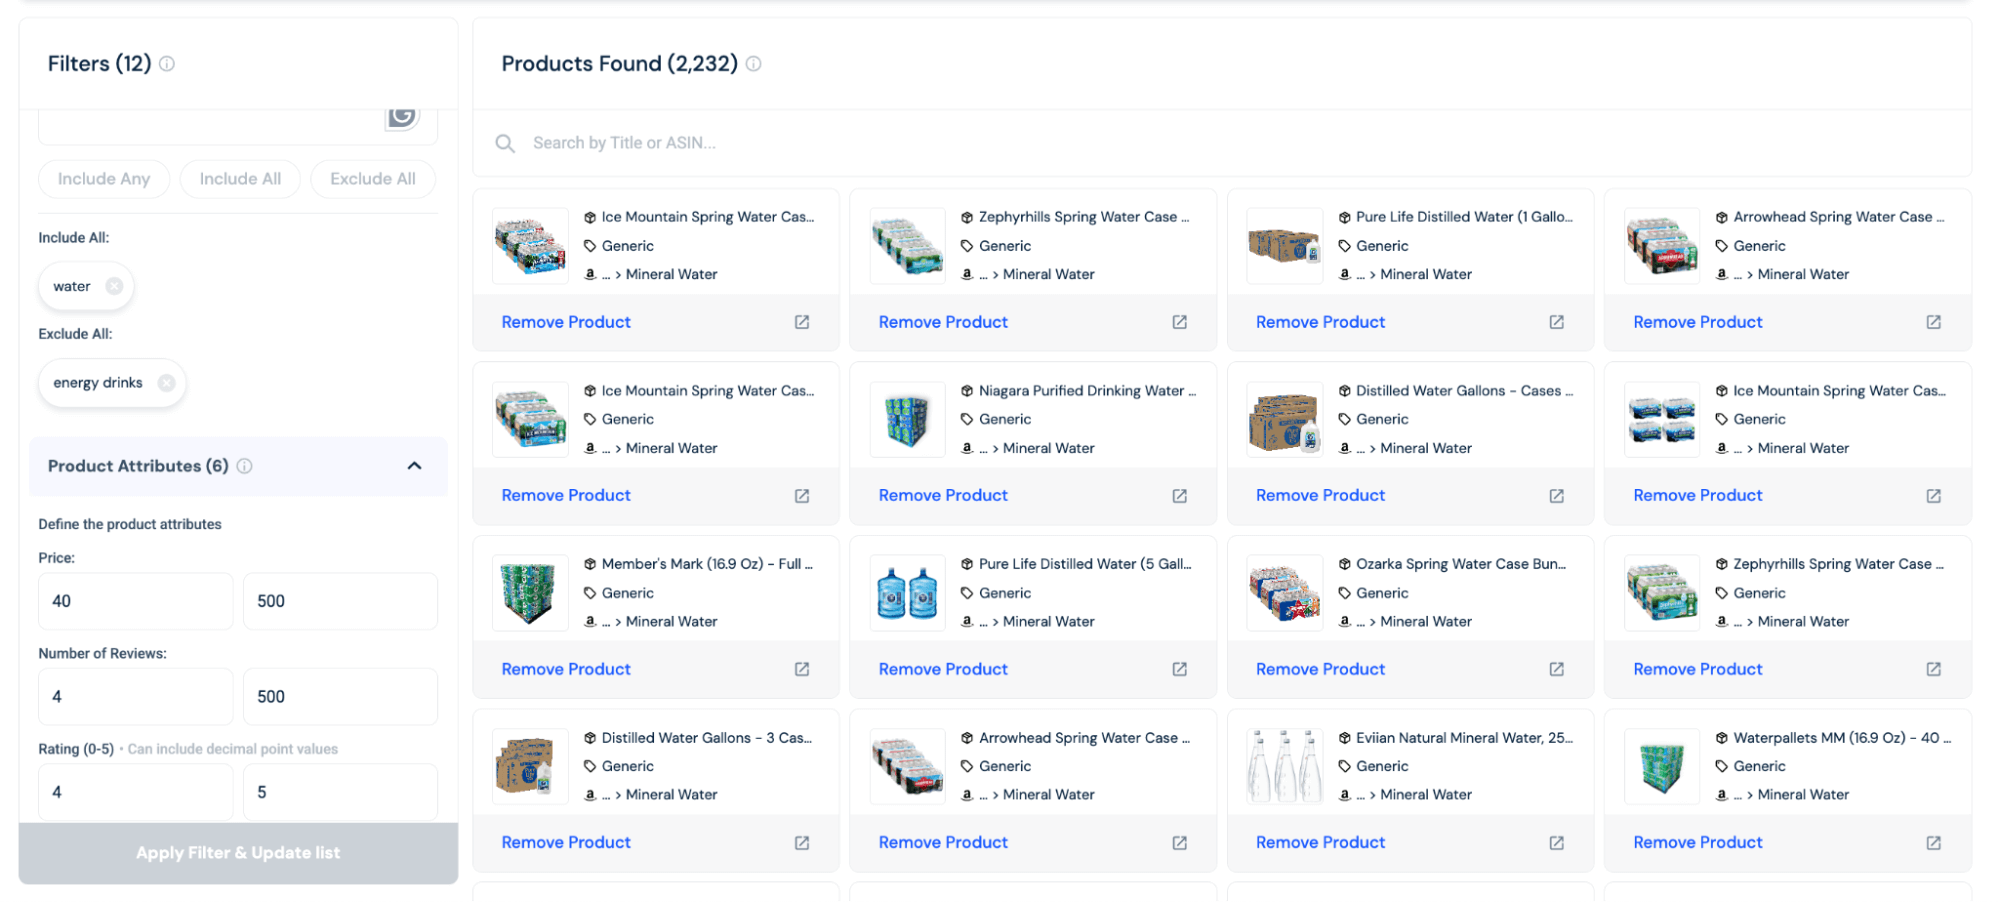Edit the minimum price value of 40
This screenshot has width=1999, height=902.
pos(135,601)
